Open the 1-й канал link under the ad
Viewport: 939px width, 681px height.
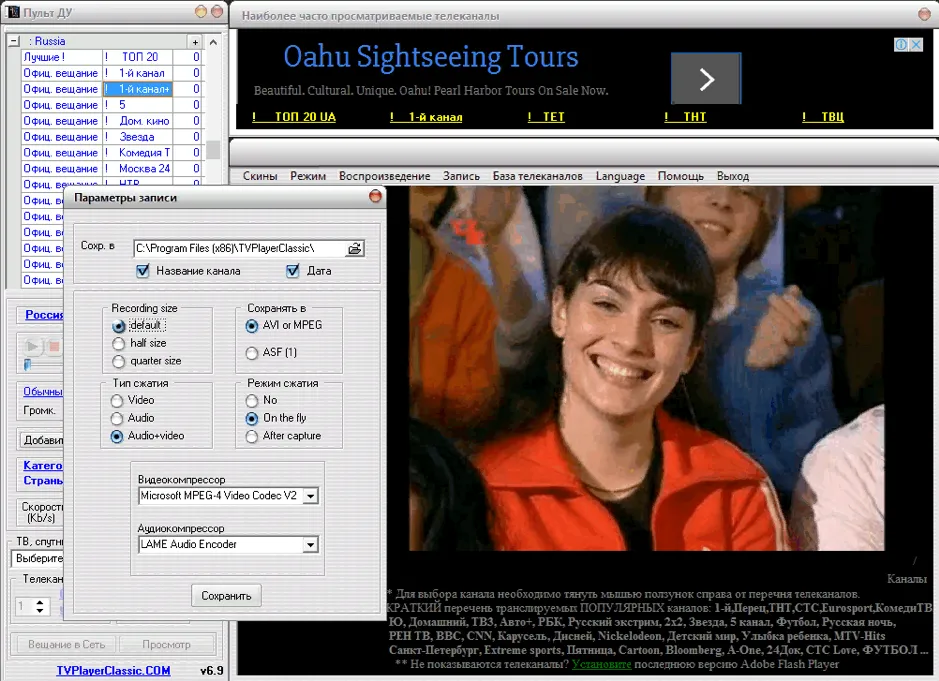426,117
